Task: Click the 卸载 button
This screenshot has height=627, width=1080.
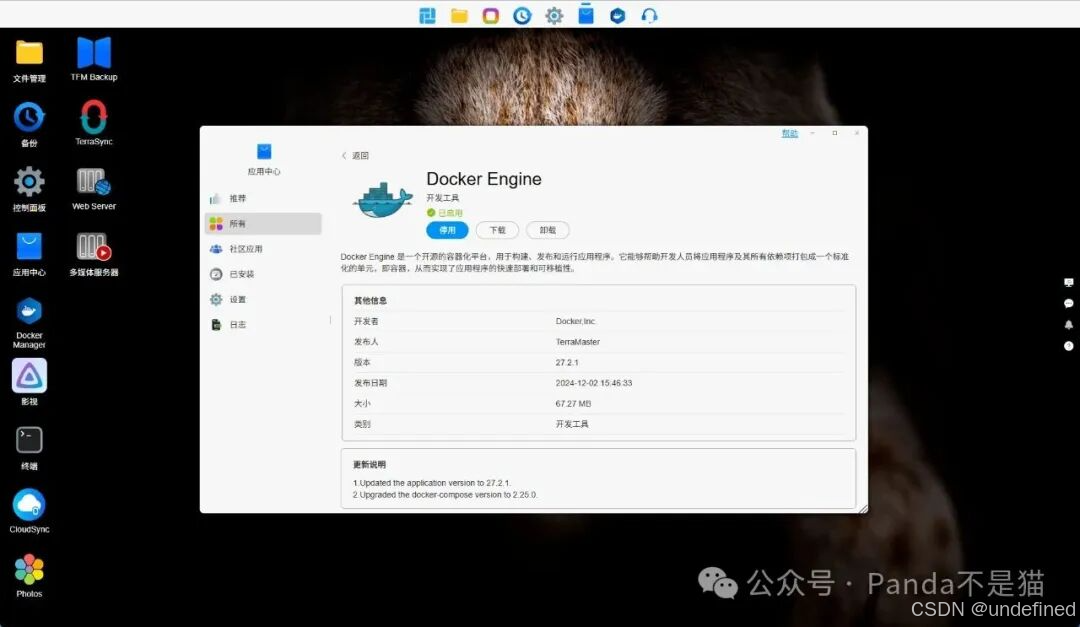Action: (548, 230)
